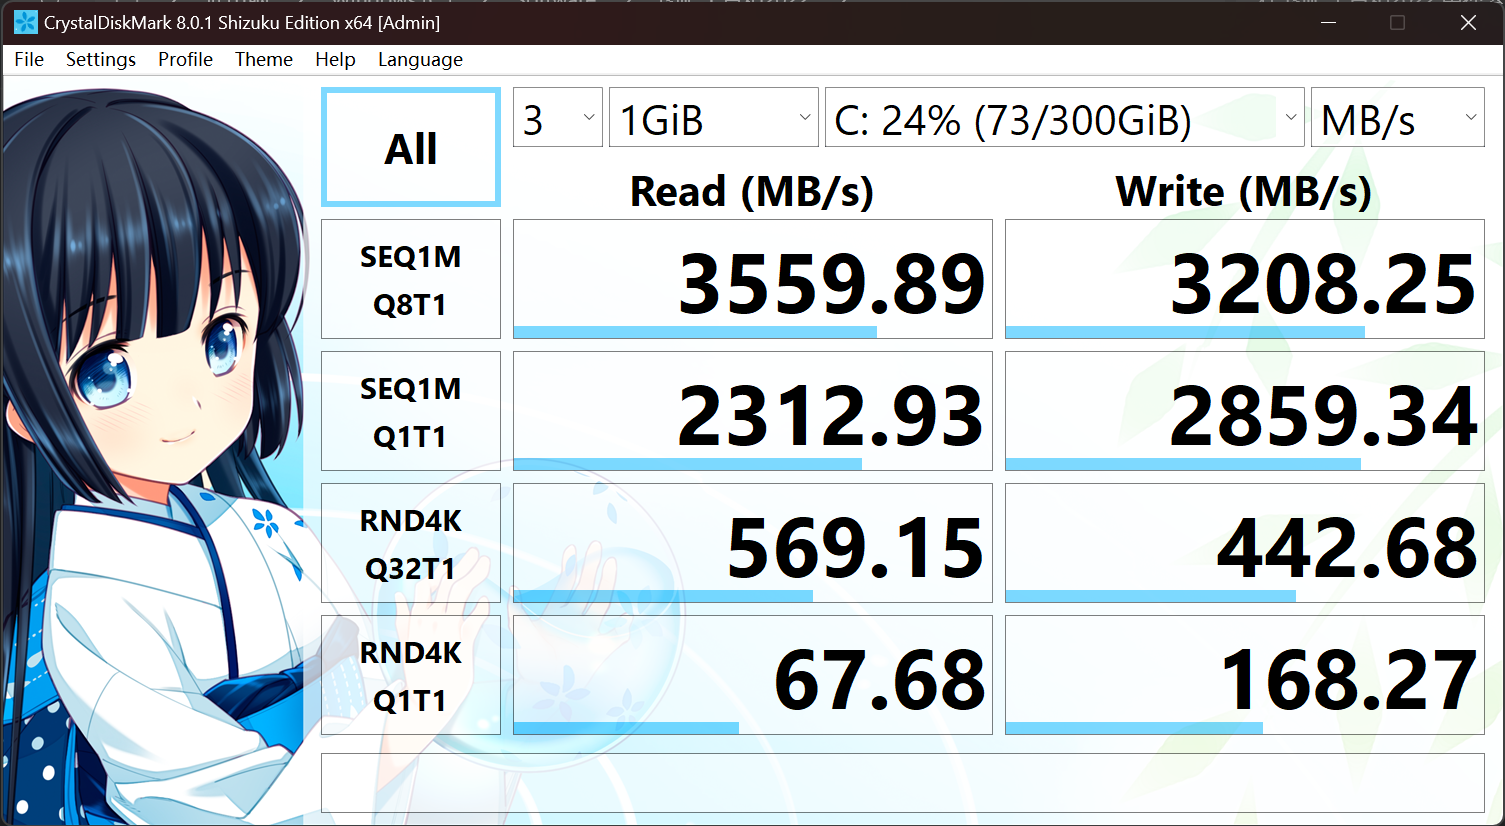Open the test count dropdown showing 3
This screenshot has height=826, width=1505.
pos(557,118)
